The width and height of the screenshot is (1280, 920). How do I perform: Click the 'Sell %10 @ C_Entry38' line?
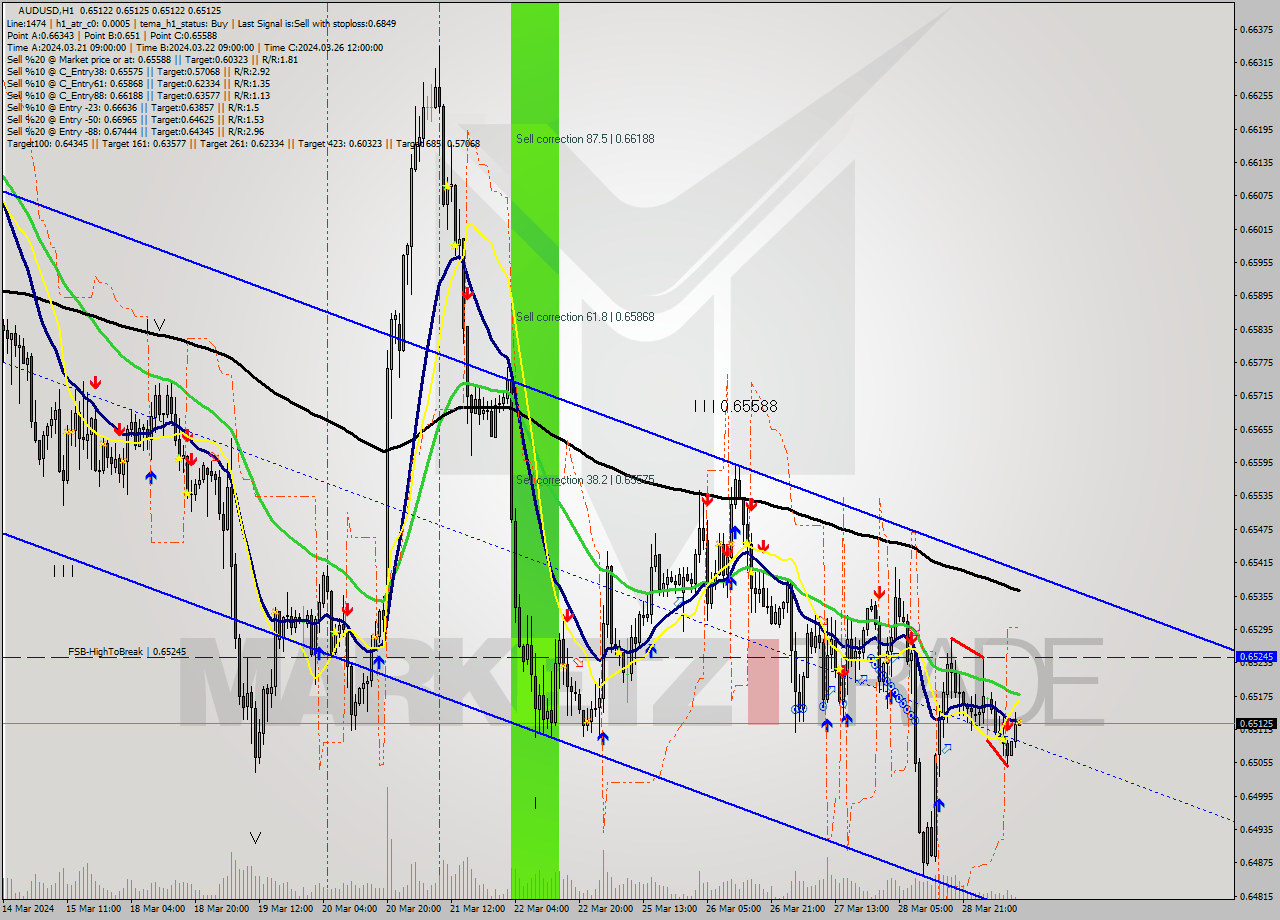138,71
